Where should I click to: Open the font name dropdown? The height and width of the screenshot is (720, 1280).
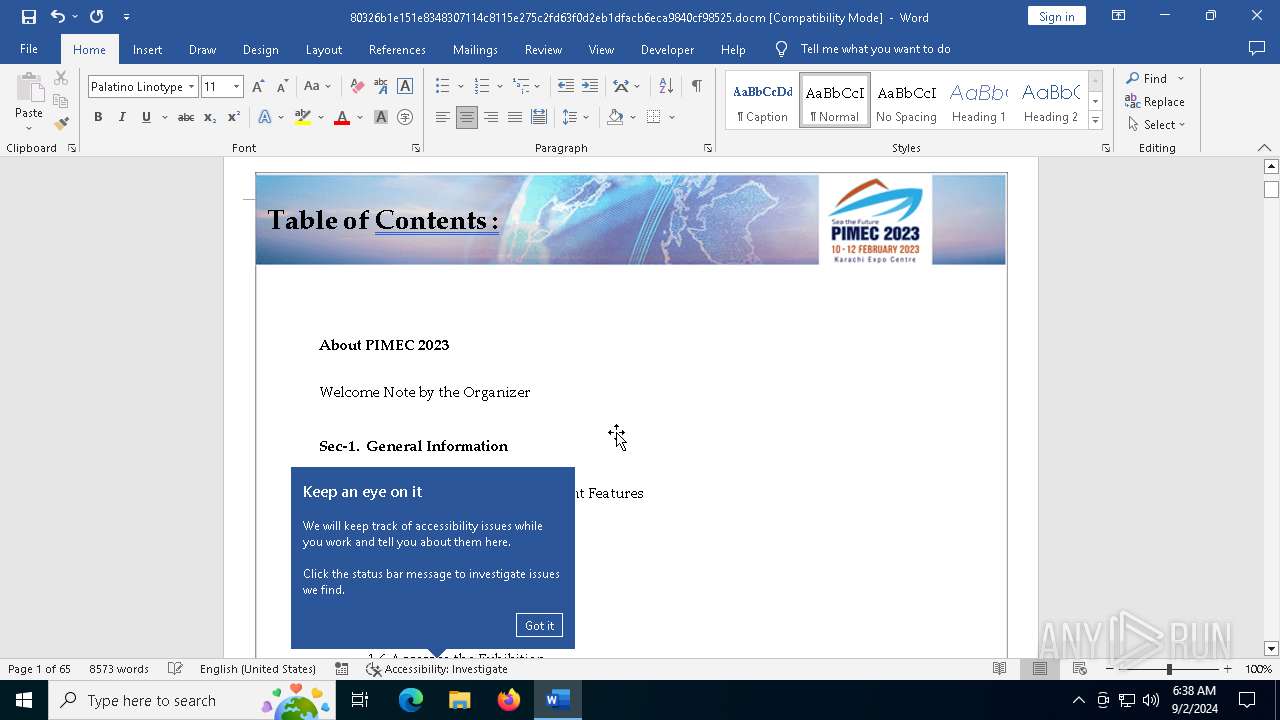[191, 87]
